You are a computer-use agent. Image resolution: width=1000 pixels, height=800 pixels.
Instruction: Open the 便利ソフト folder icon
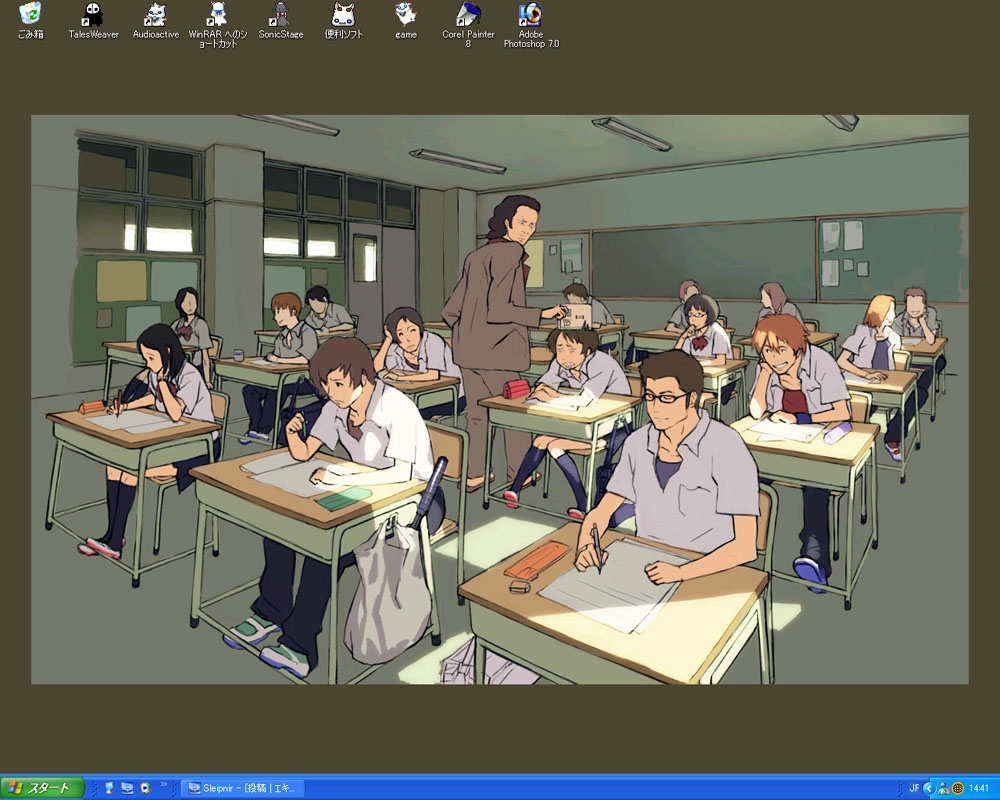[x=343, y=20]
